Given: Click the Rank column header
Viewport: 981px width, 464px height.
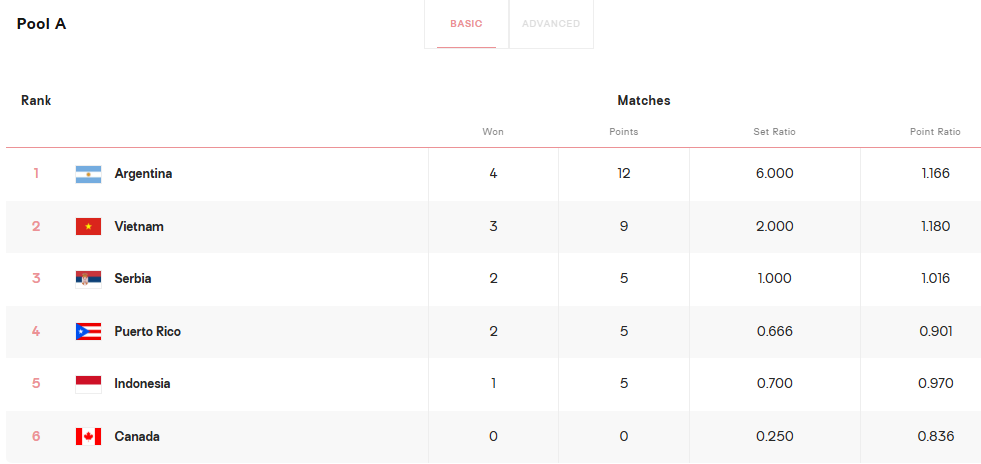Looking at the screenshot, I should click(36, 100).
